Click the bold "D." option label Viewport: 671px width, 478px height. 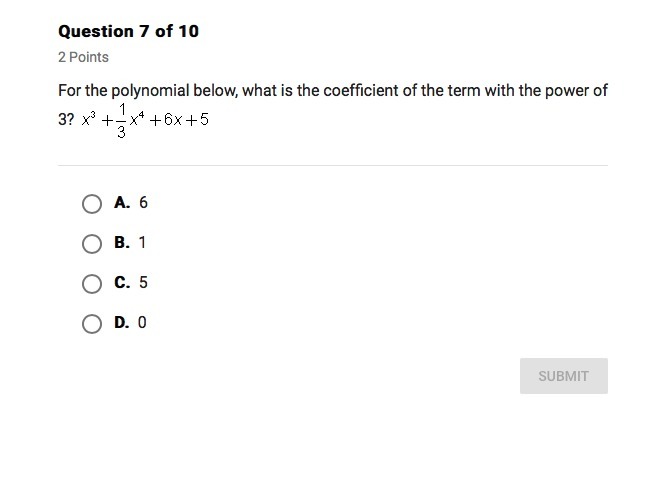pos(122,323)
